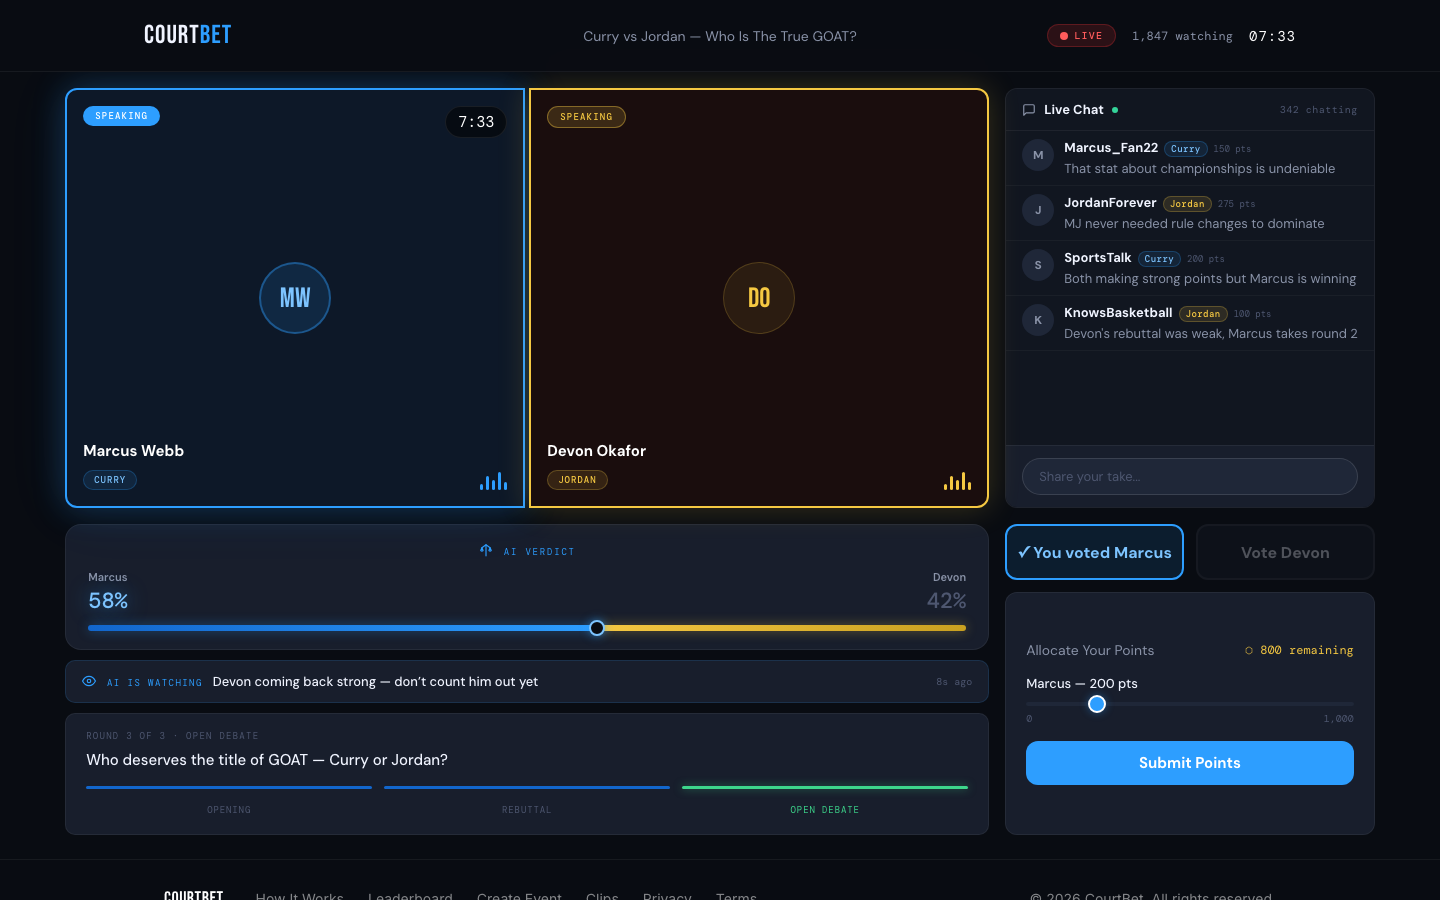Screen dimensions: 1440x900
Task: Click the points allocation slider handle
Action: click(1097, 704)
